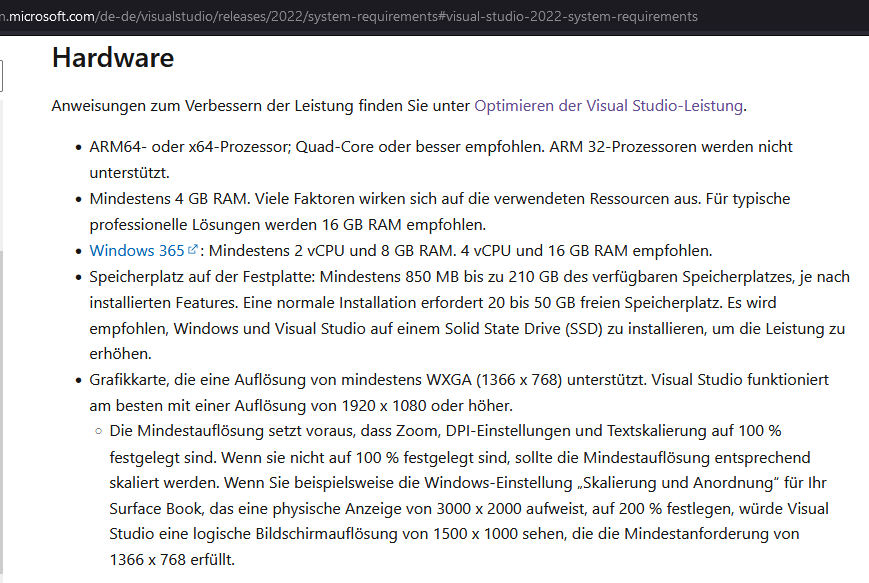Open the Optimieren der Visual Studio-Leistung link
Screen dimensions: 869x583
click(608, 106)
